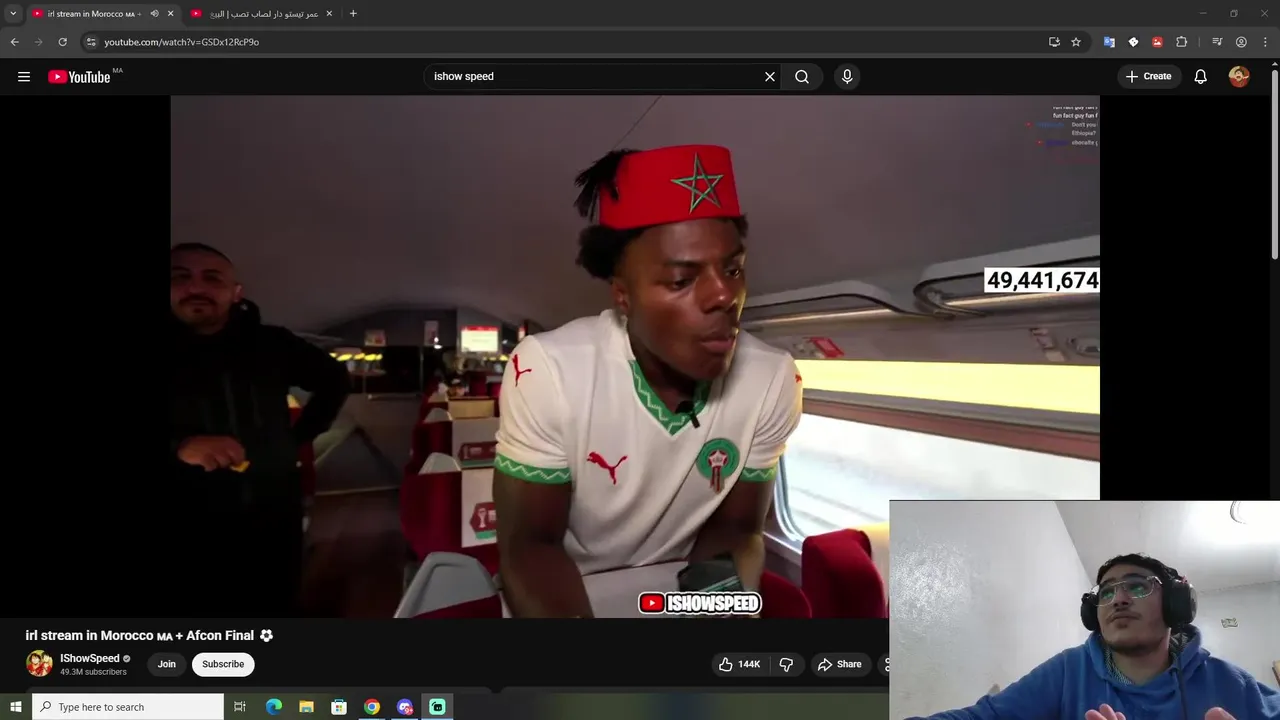Image resolution: width=1280 pixels, height=720 pixels.
Task: Open Microsoft Store from the taskbar
Action: tap(339, 707)
